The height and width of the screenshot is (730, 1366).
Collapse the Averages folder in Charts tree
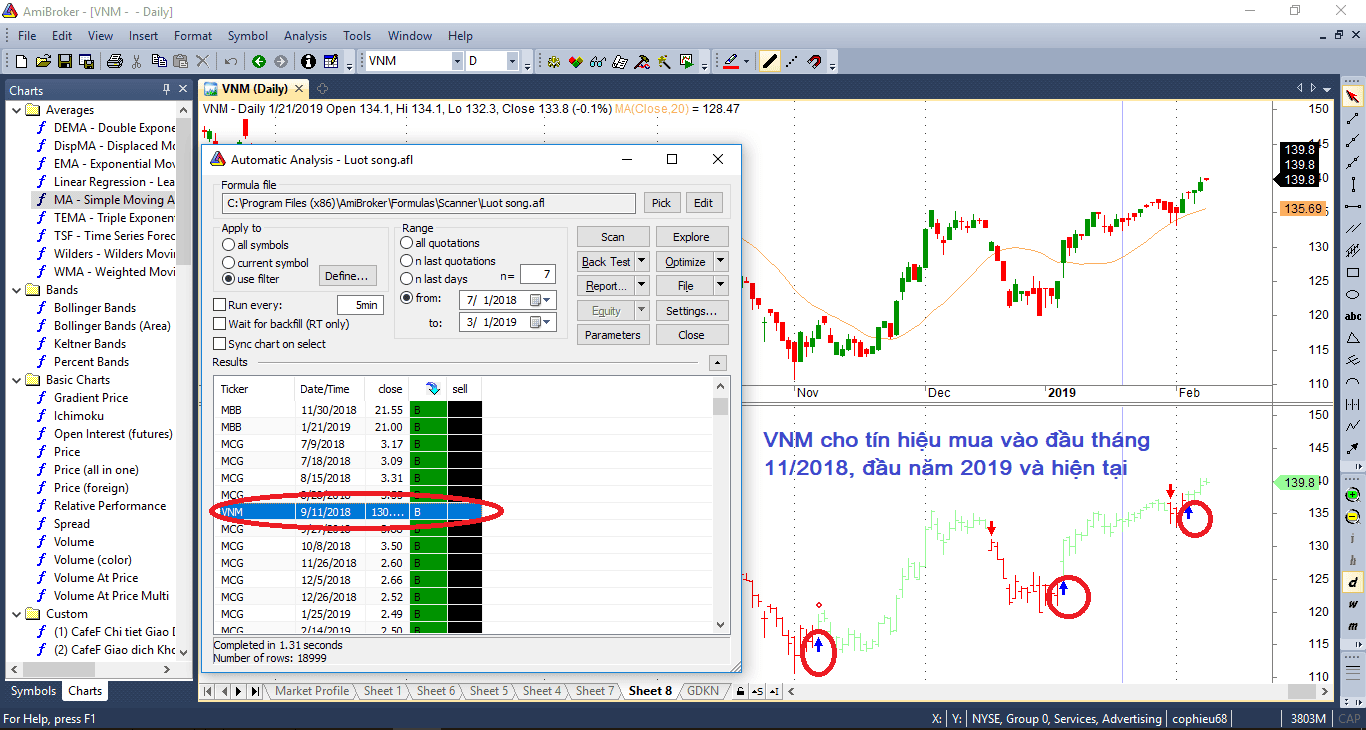(17, 110)
